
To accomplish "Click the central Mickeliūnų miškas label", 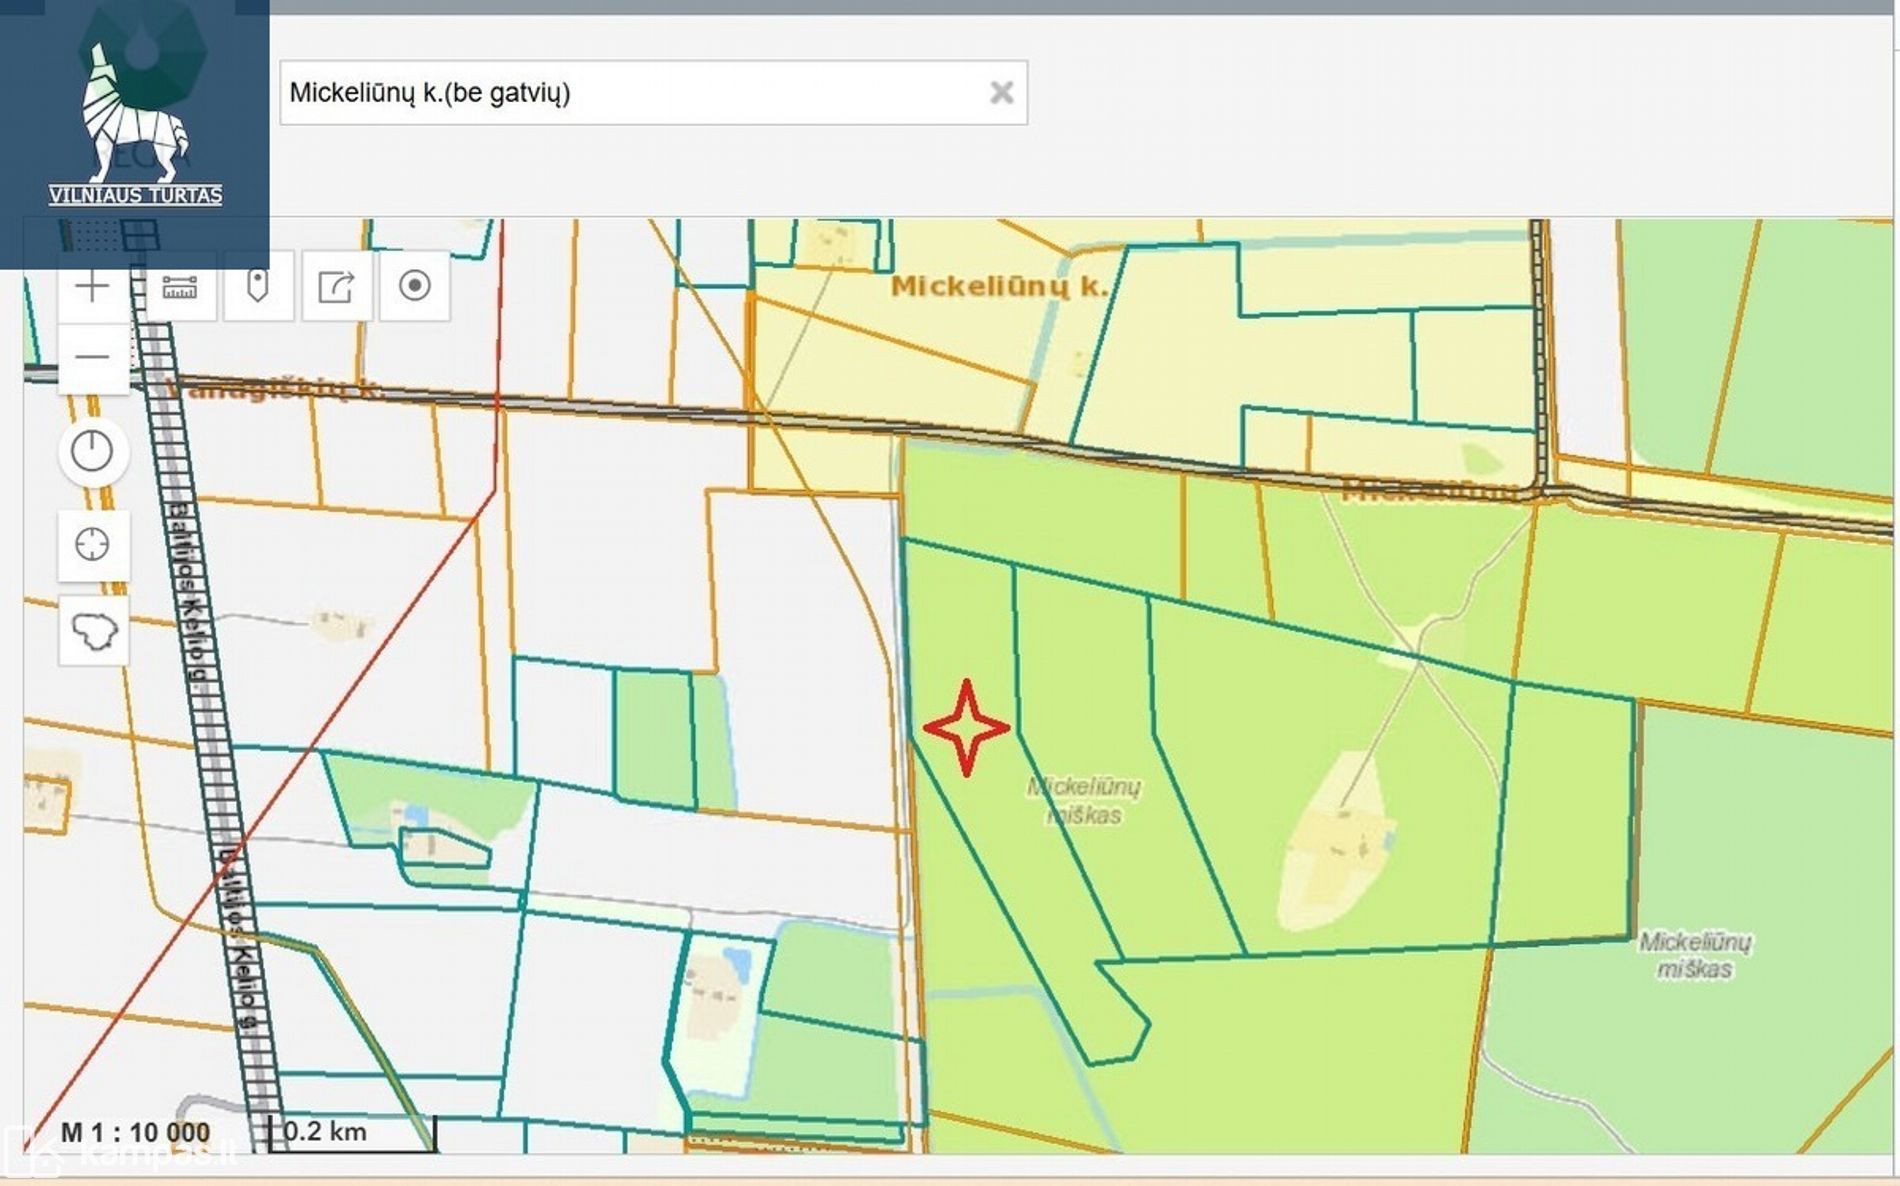I will coord(1084,801).
